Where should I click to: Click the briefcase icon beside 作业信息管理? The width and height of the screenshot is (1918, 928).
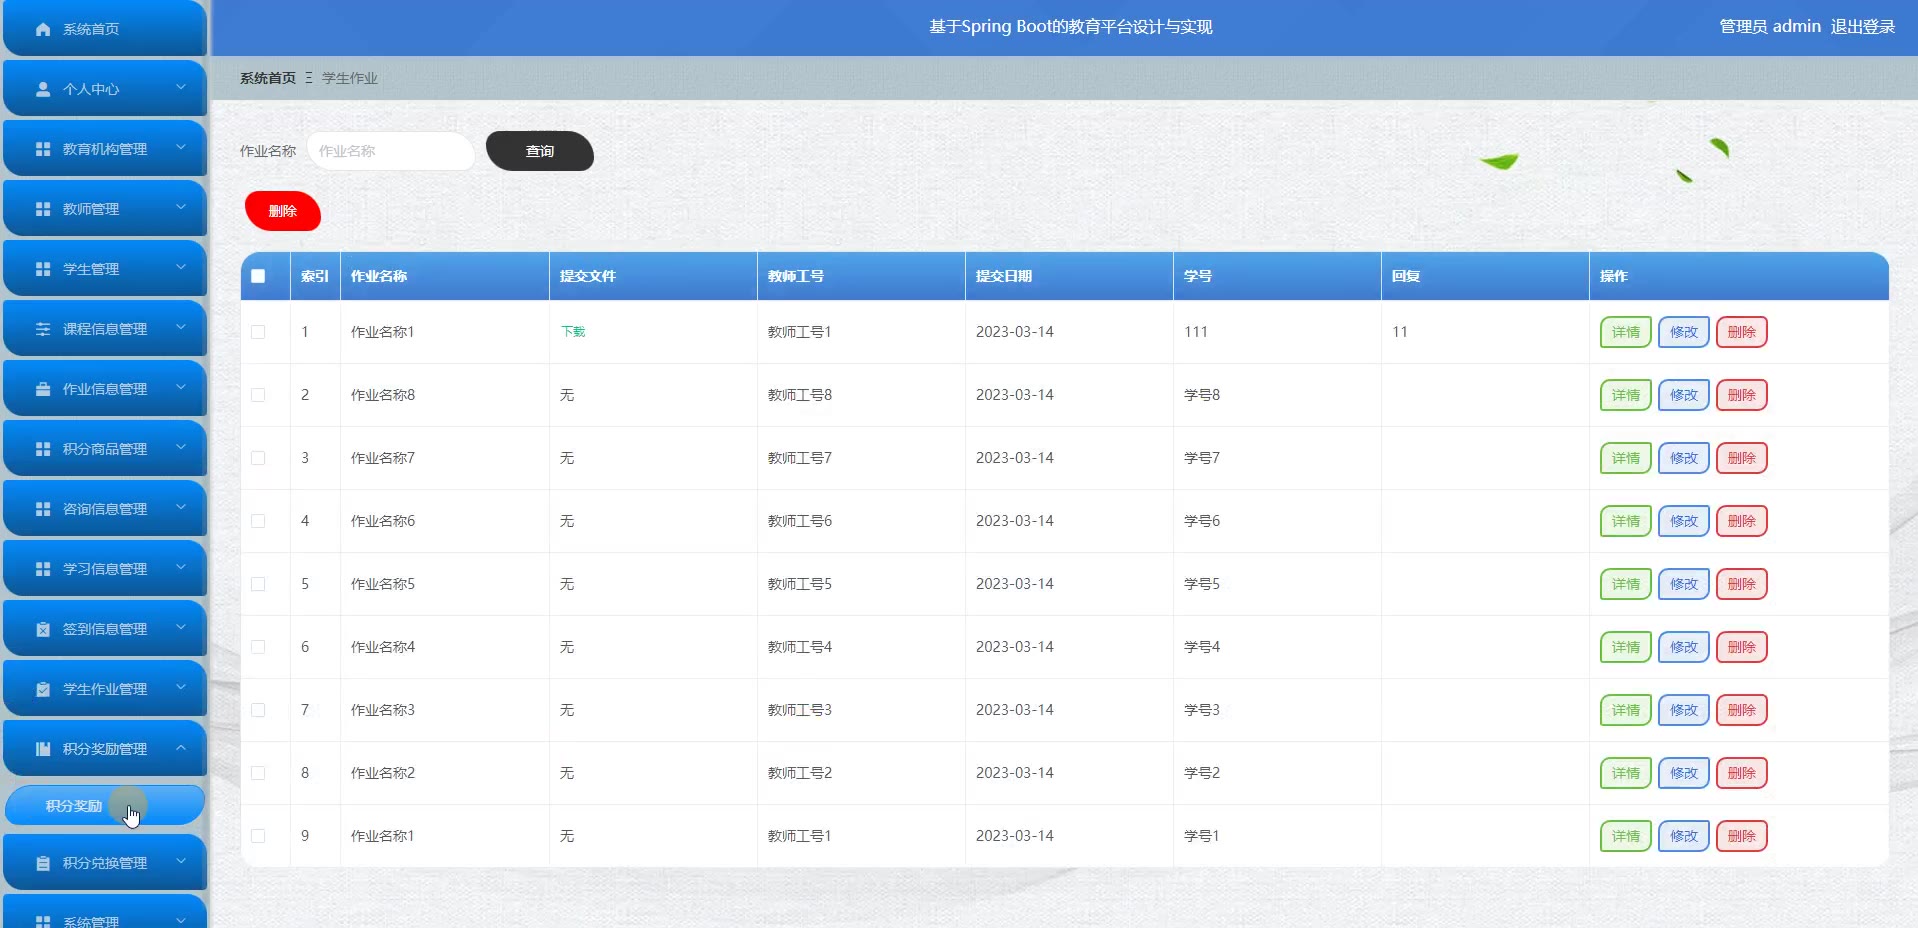click(x=43, y=389)
